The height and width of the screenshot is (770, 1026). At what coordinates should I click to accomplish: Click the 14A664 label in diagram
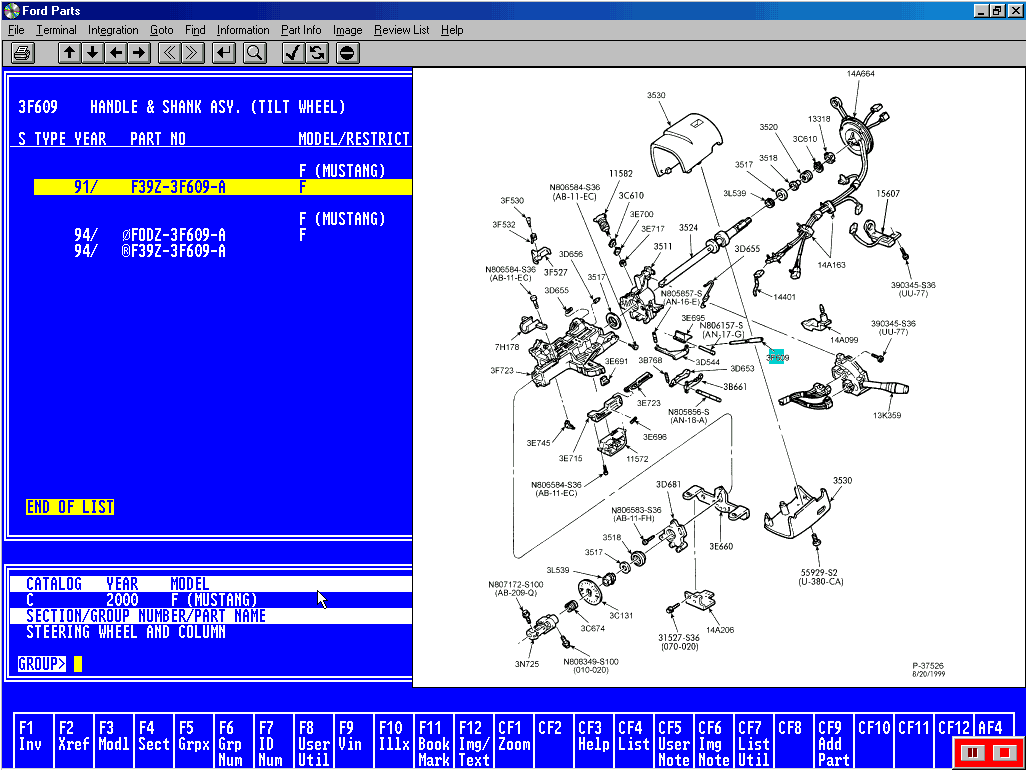tap(861, 73)
